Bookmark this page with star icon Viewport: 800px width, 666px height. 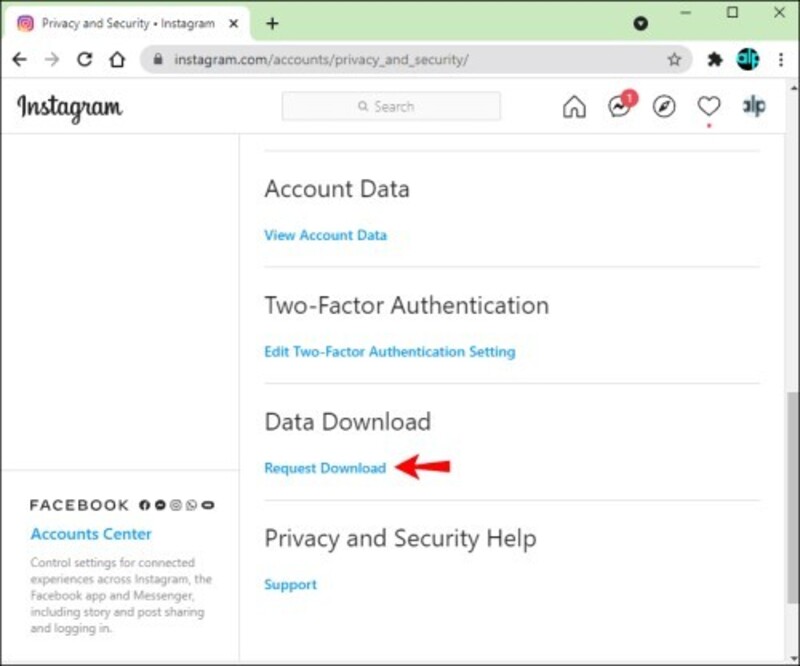(x=674, y=60)
